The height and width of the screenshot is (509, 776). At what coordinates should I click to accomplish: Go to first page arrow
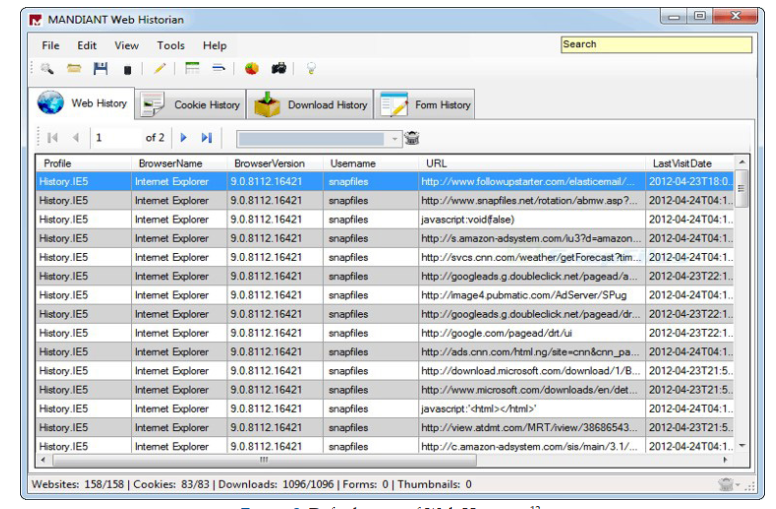pos(52,138)
